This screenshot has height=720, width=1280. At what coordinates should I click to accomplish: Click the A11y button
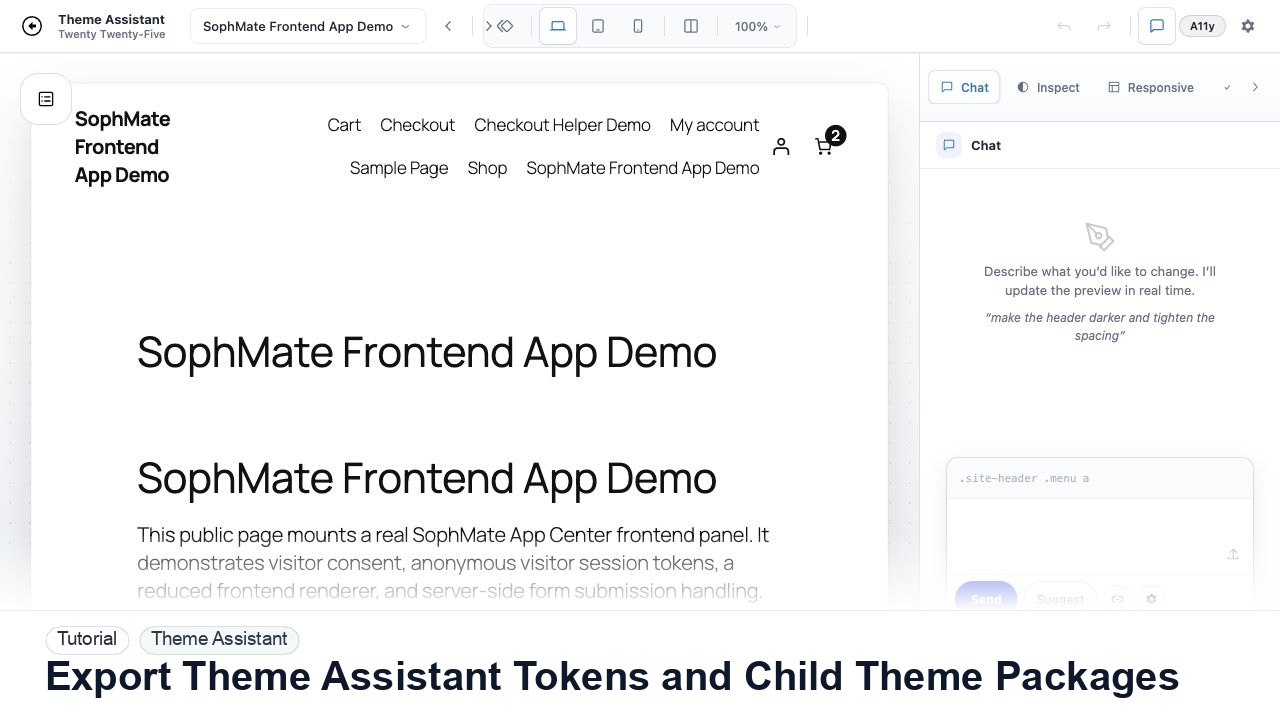pyautogui.click(x=1202, y=26)
